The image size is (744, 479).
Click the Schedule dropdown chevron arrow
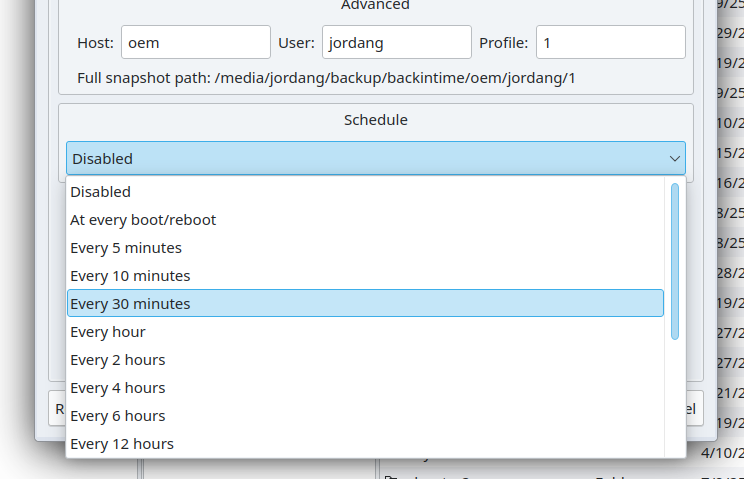click(675, 158)
